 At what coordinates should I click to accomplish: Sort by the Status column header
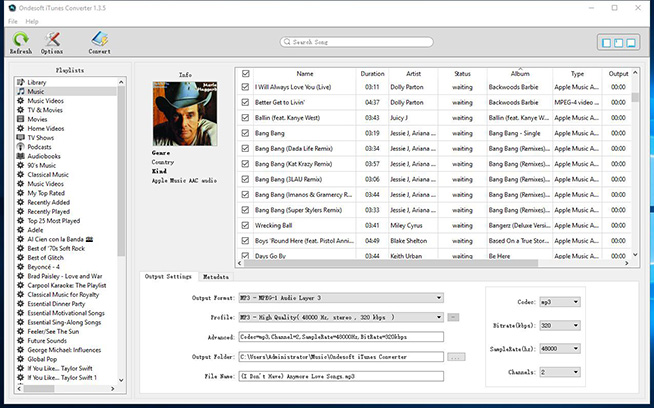(462, 73)
